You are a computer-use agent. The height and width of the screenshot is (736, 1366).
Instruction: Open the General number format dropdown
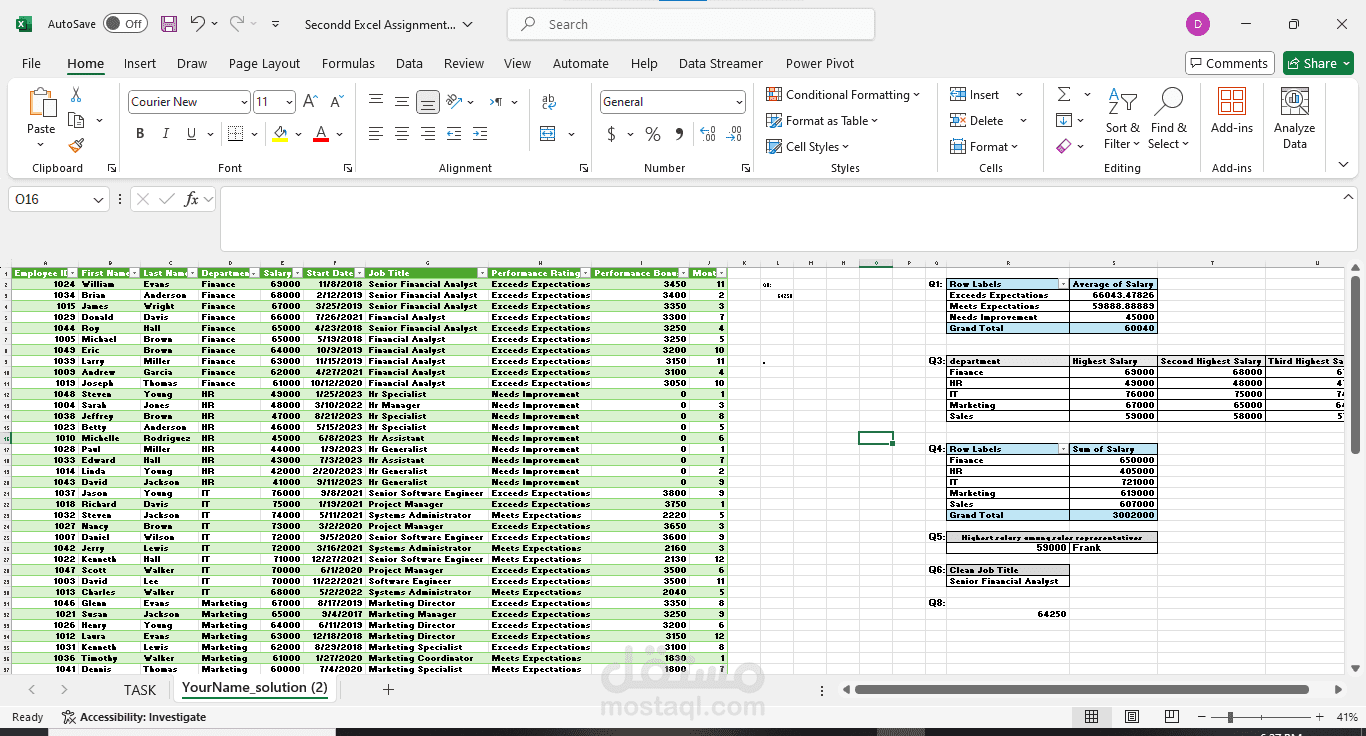(x=739, y=102)
